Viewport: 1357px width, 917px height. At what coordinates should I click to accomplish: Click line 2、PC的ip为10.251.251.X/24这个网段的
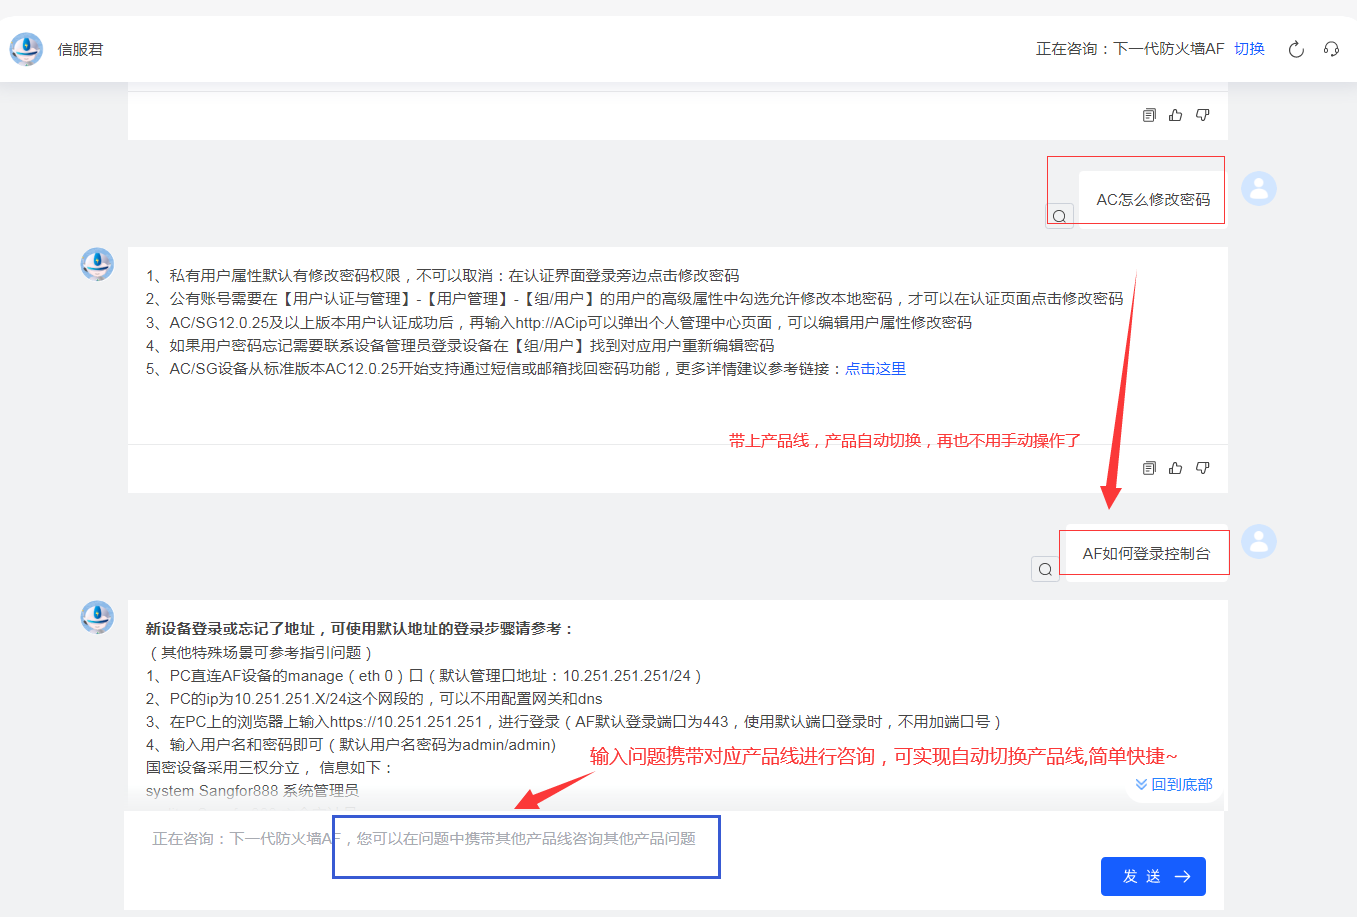coord(374,698)
